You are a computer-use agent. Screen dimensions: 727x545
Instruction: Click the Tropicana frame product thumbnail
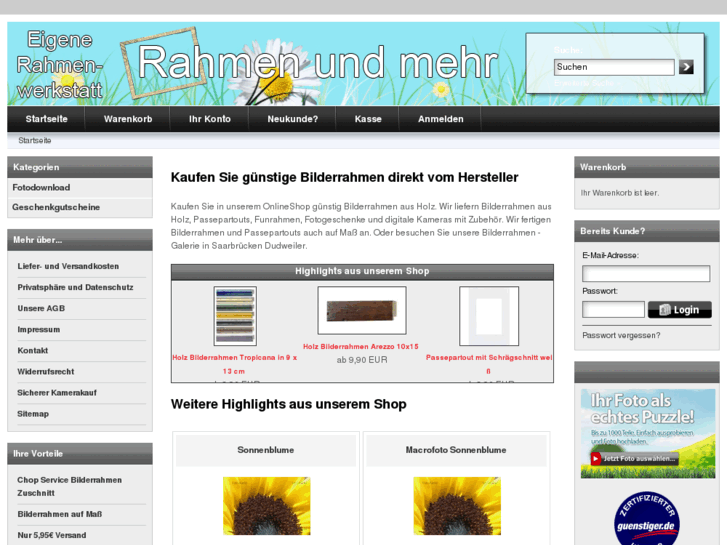point(235,316)
